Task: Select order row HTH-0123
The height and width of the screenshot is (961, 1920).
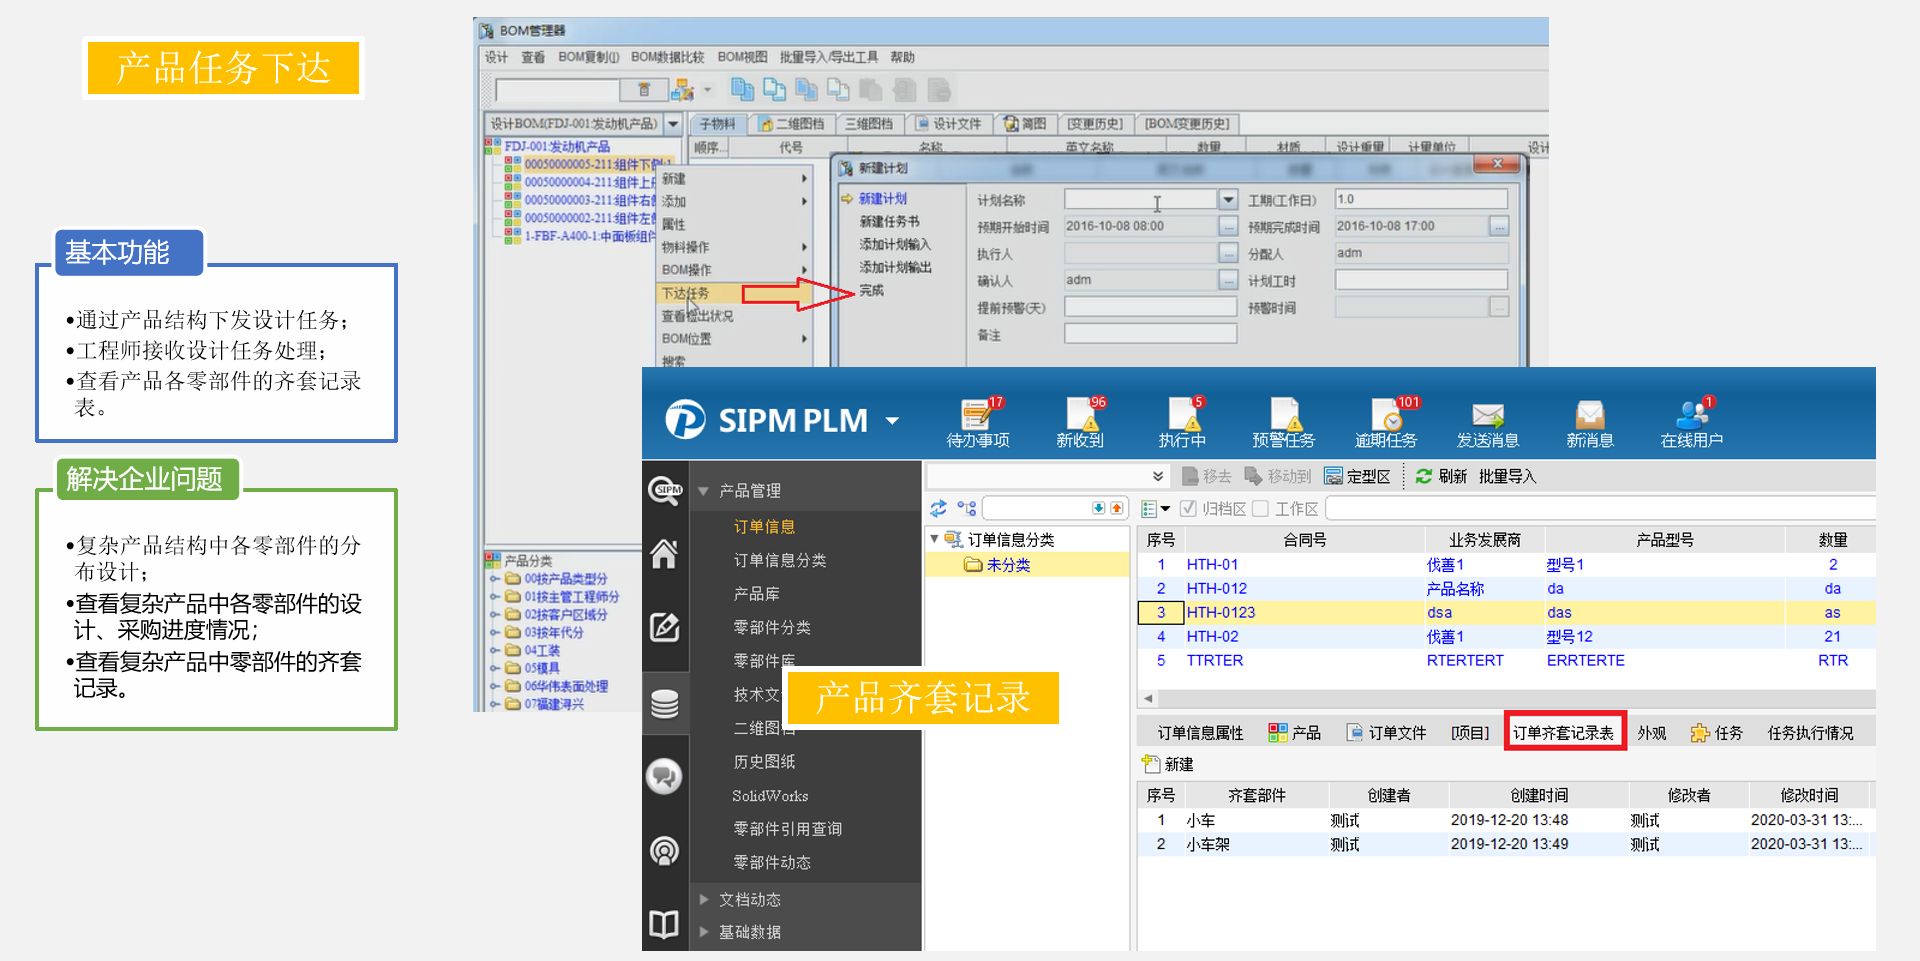Action: (1220, 613)
